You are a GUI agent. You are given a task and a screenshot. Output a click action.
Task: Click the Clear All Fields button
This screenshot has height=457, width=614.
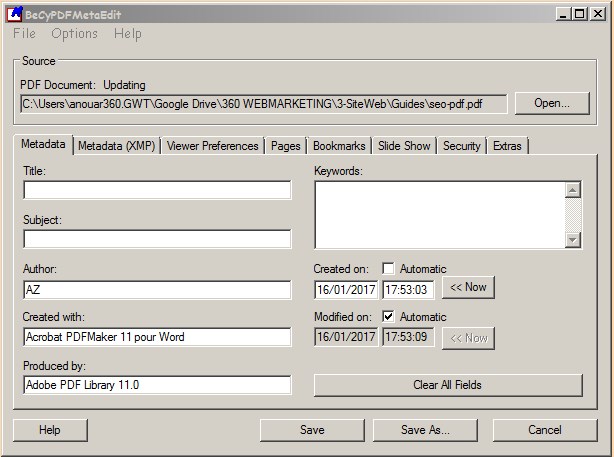(448, 385)
